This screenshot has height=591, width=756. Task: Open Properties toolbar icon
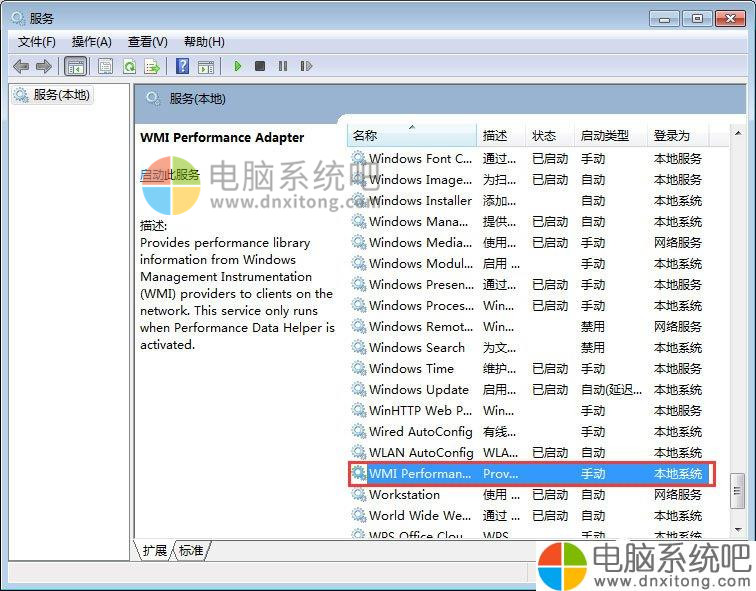coord(105,66)
